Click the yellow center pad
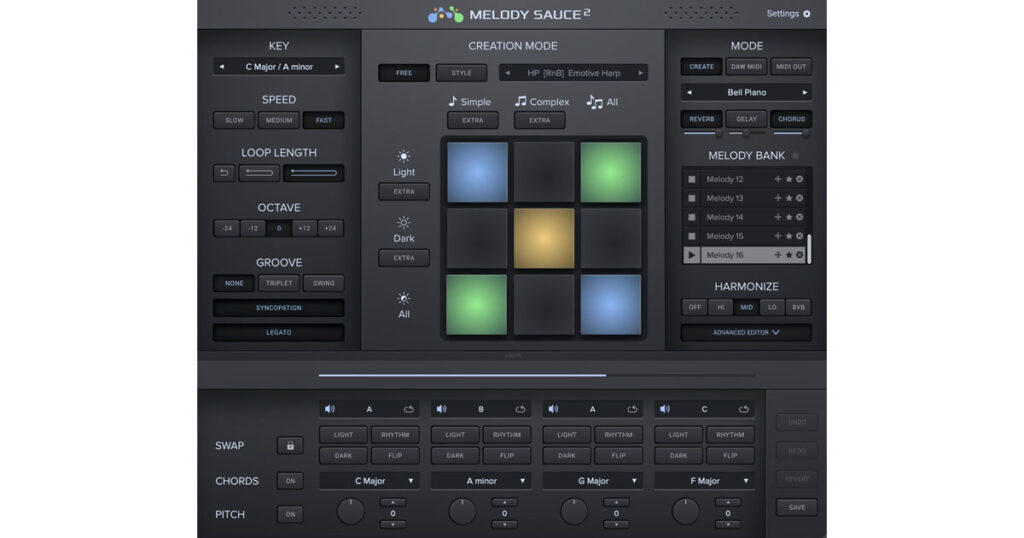The height and width of the screenshot is (538, 1024). click(x=544, y=238)
